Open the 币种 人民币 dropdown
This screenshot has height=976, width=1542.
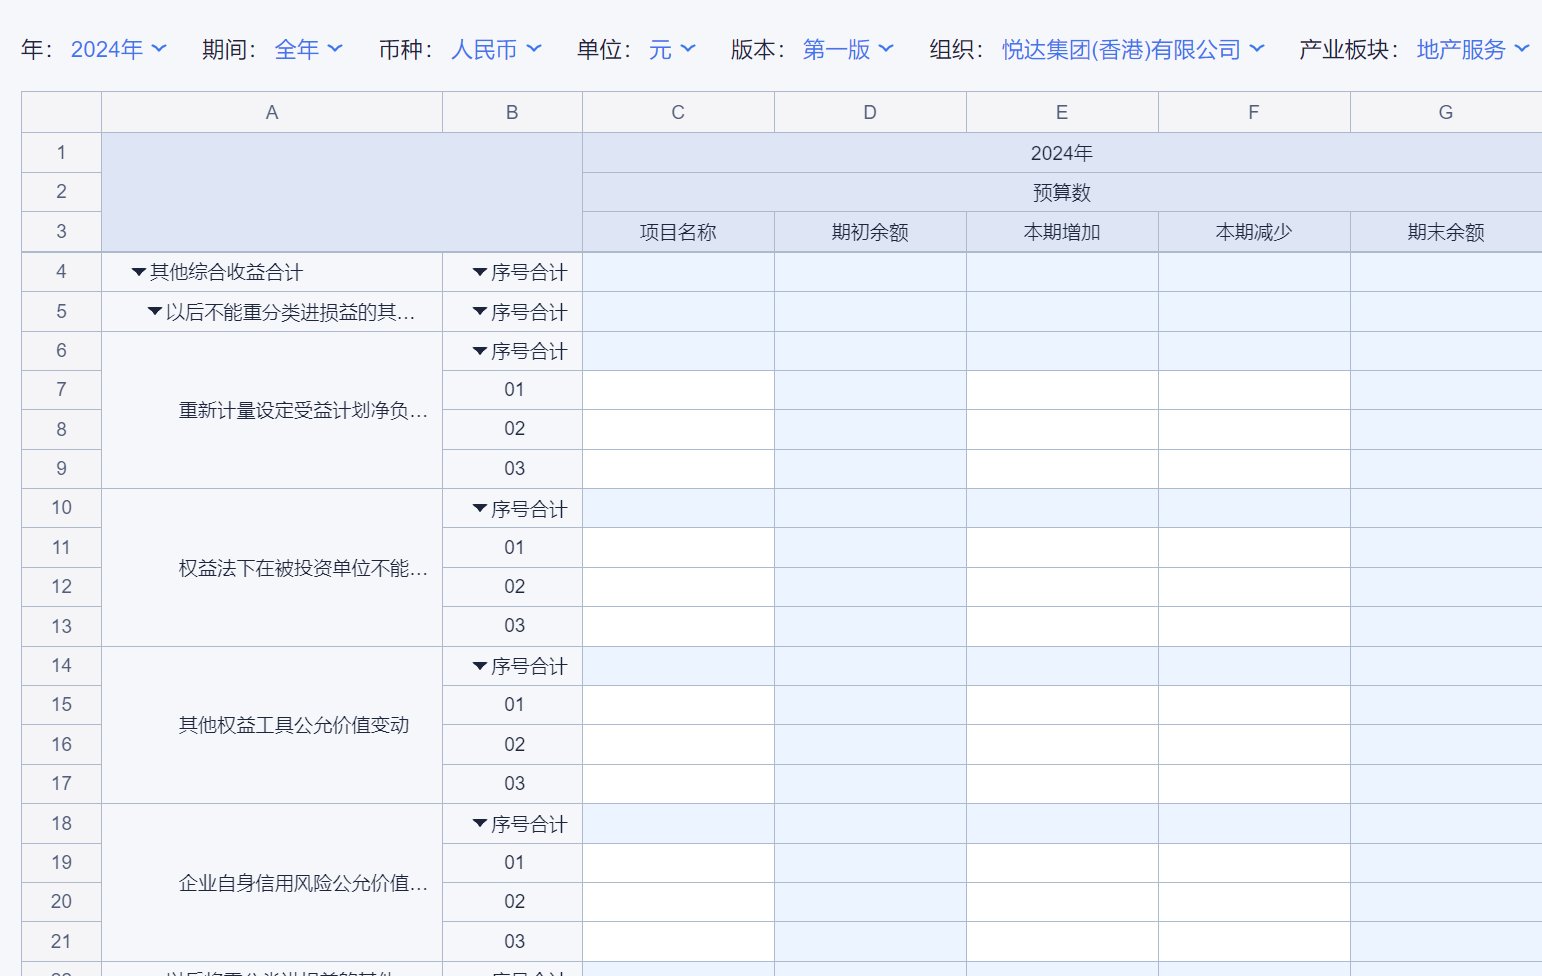(x=496, y=49)
